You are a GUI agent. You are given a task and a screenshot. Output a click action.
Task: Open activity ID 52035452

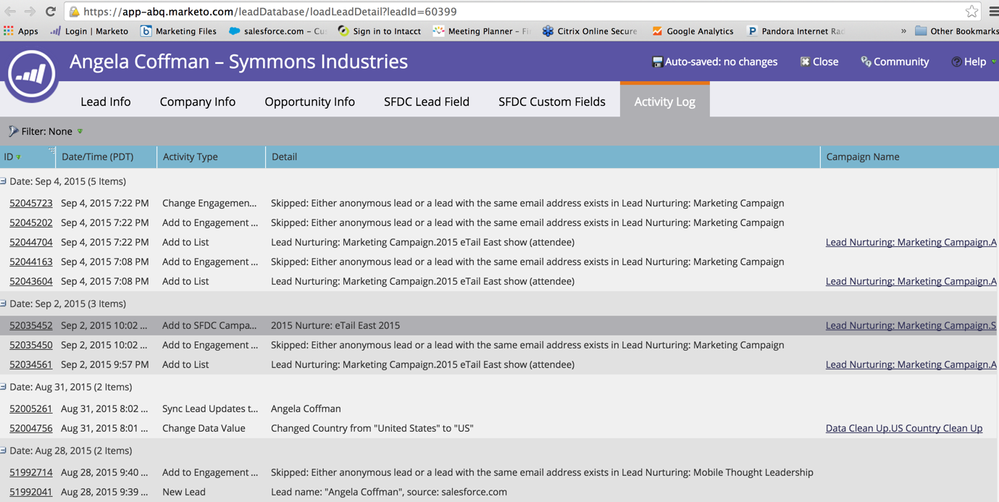click(31, 326)
